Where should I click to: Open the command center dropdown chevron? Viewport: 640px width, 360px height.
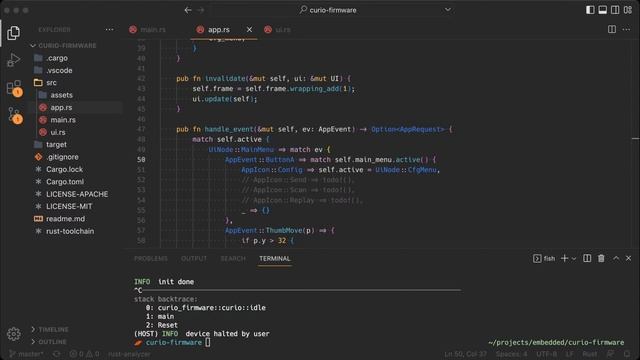[x=448, y=10]
